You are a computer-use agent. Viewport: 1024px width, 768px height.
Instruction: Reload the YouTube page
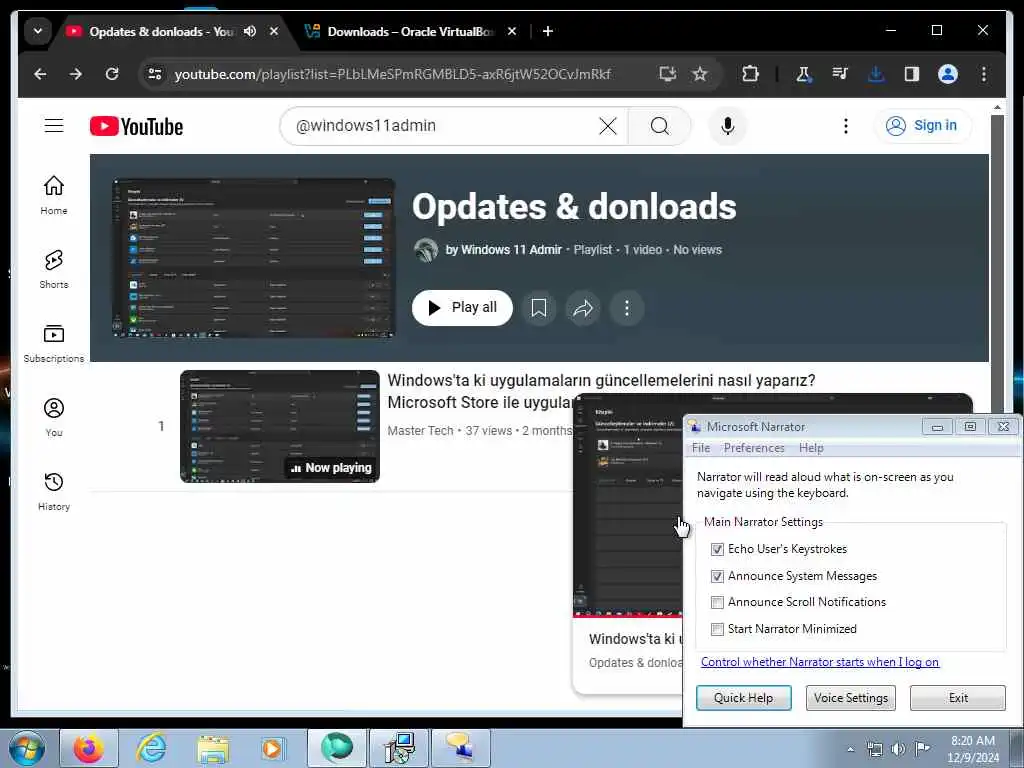(112, 74)
